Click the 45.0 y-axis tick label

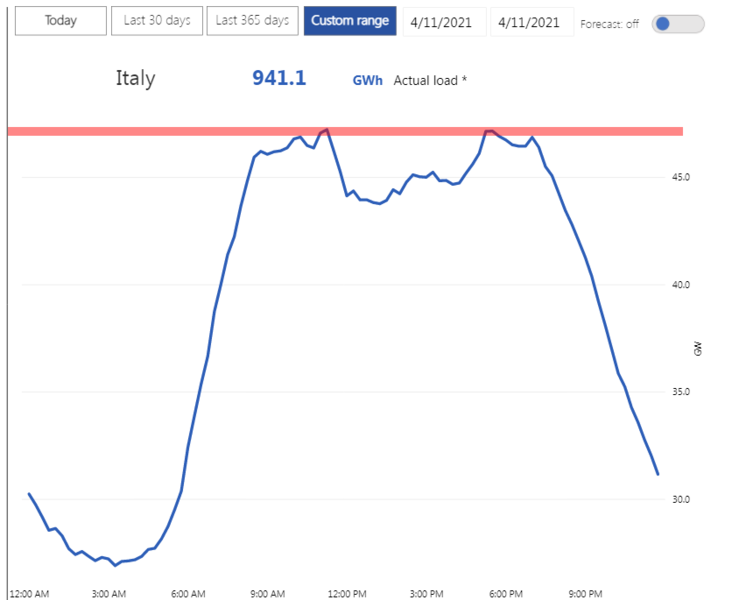(x=681, y=178)
